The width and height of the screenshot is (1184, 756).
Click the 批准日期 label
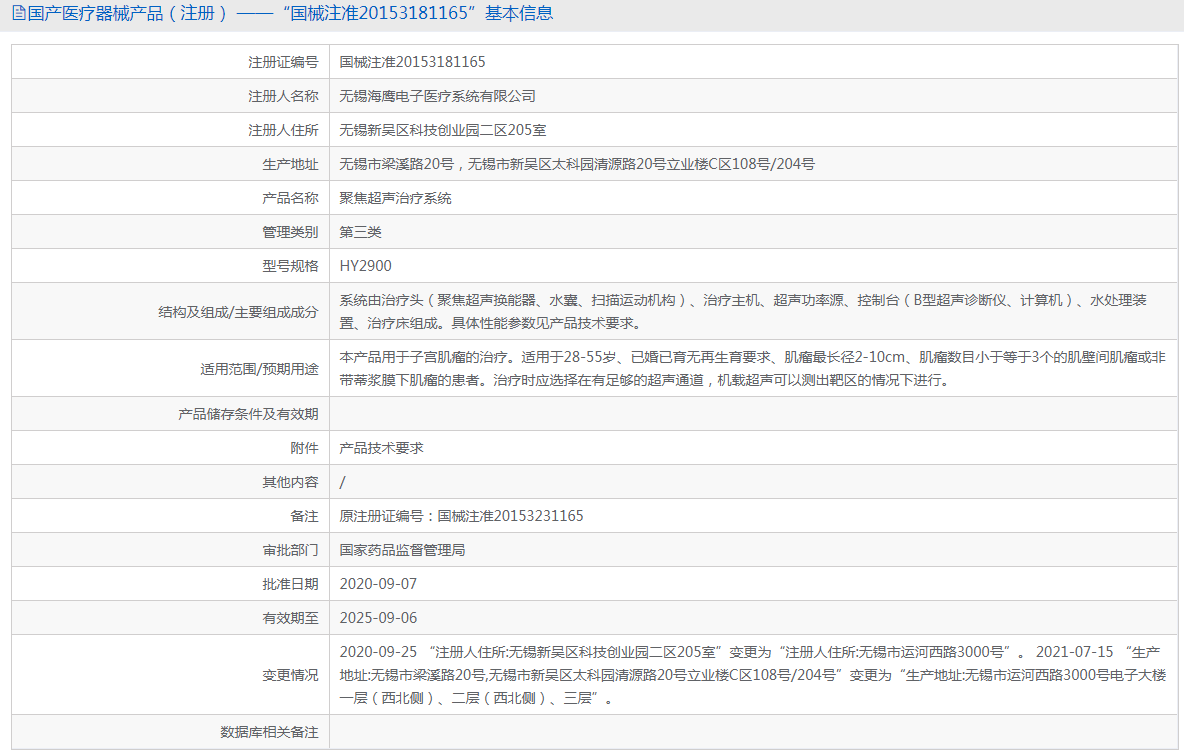coord(290,584)
